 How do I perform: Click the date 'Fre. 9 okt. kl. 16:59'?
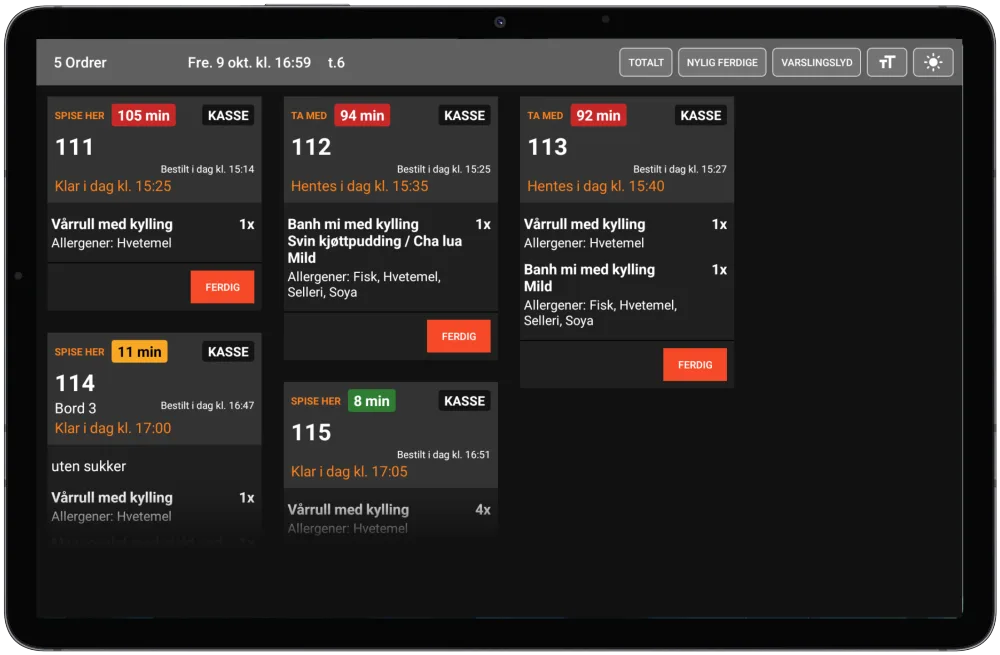click(249, 63)
